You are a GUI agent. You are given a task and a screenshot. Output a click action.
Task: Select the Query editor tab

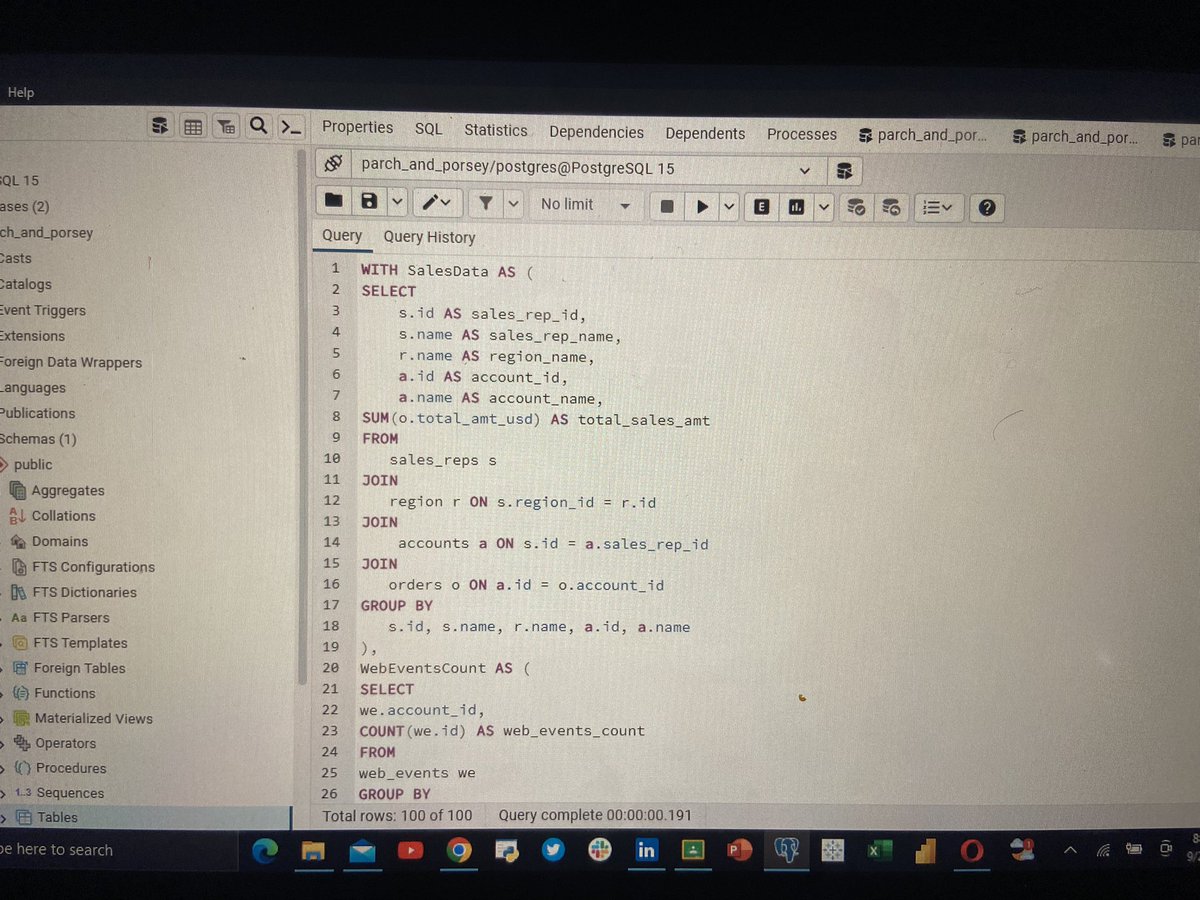(x=342, y=235)
